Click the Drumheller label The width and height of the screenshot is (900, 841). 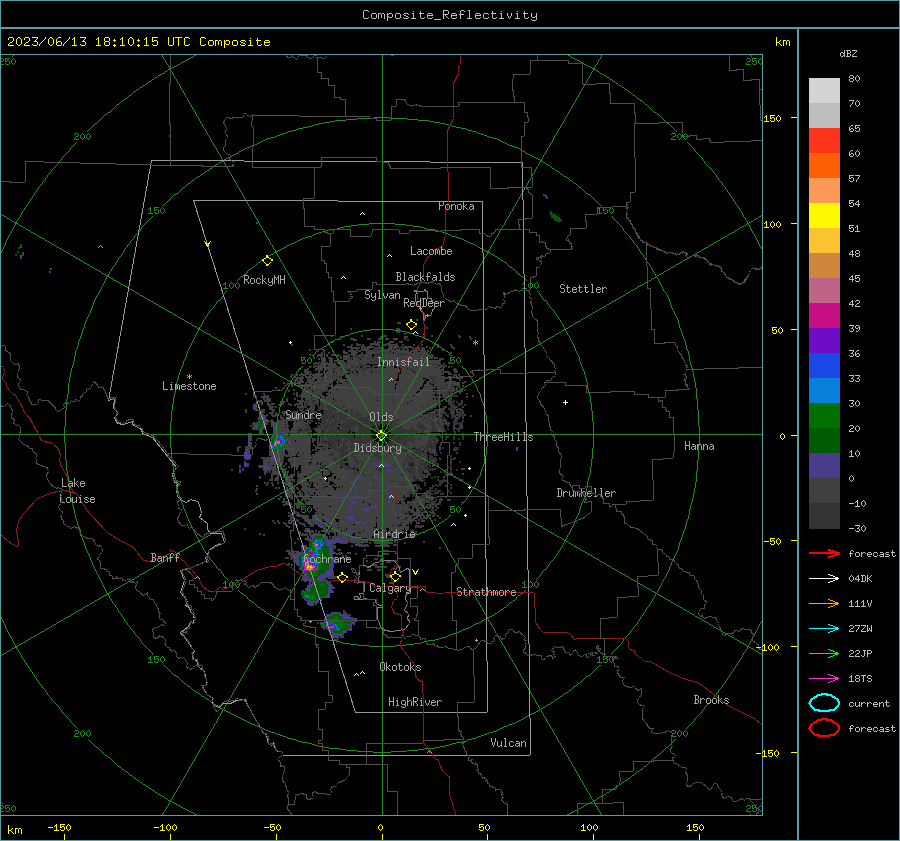click(586, 493)
